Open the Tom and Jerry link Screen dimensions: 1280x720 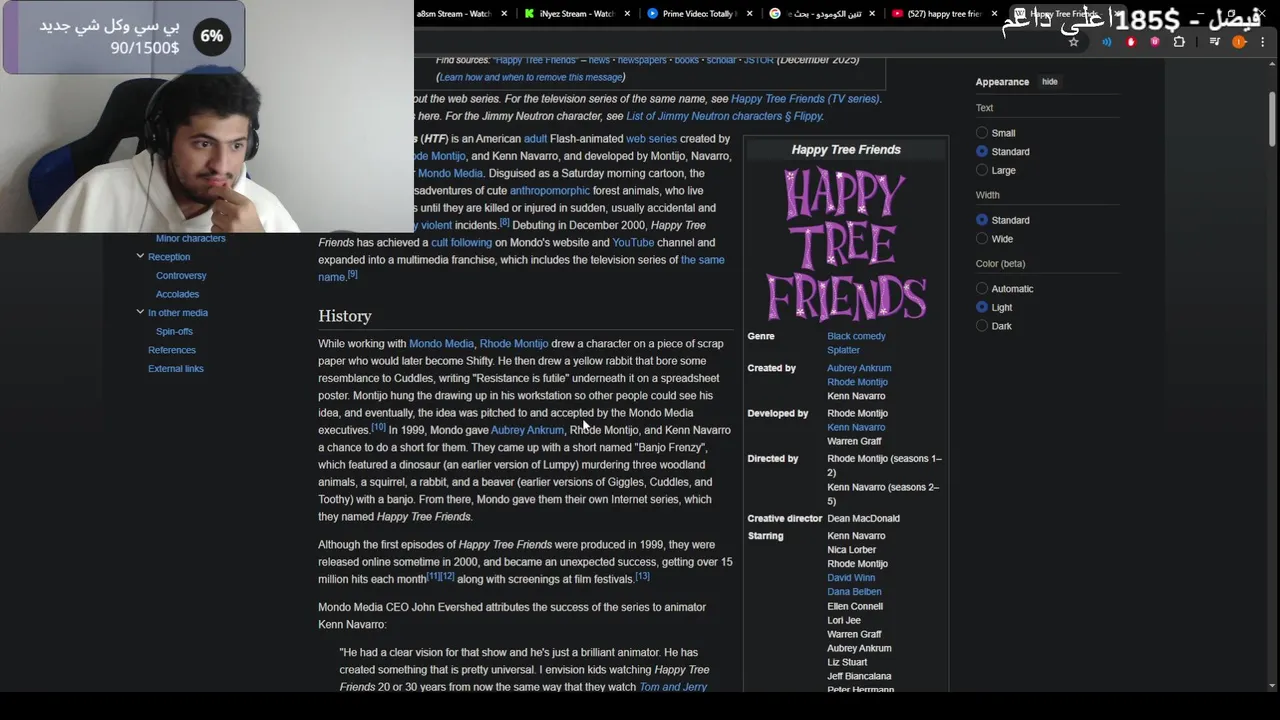[x=673, y=687]
